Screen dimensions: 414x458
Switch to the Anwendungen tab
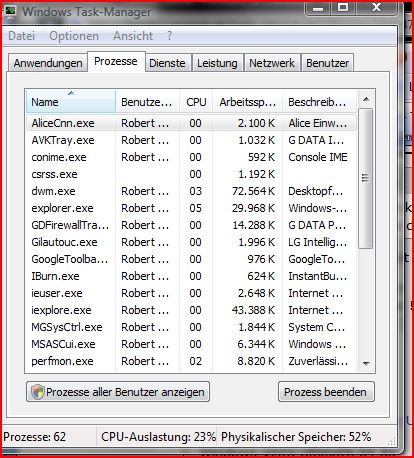point(48,63)
